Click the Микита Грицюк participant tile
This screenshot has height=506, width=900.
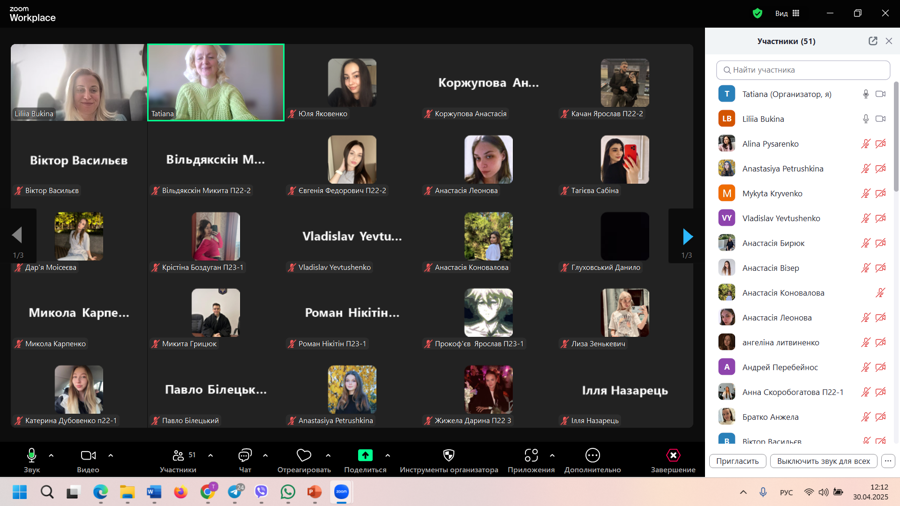click(216, 313)
